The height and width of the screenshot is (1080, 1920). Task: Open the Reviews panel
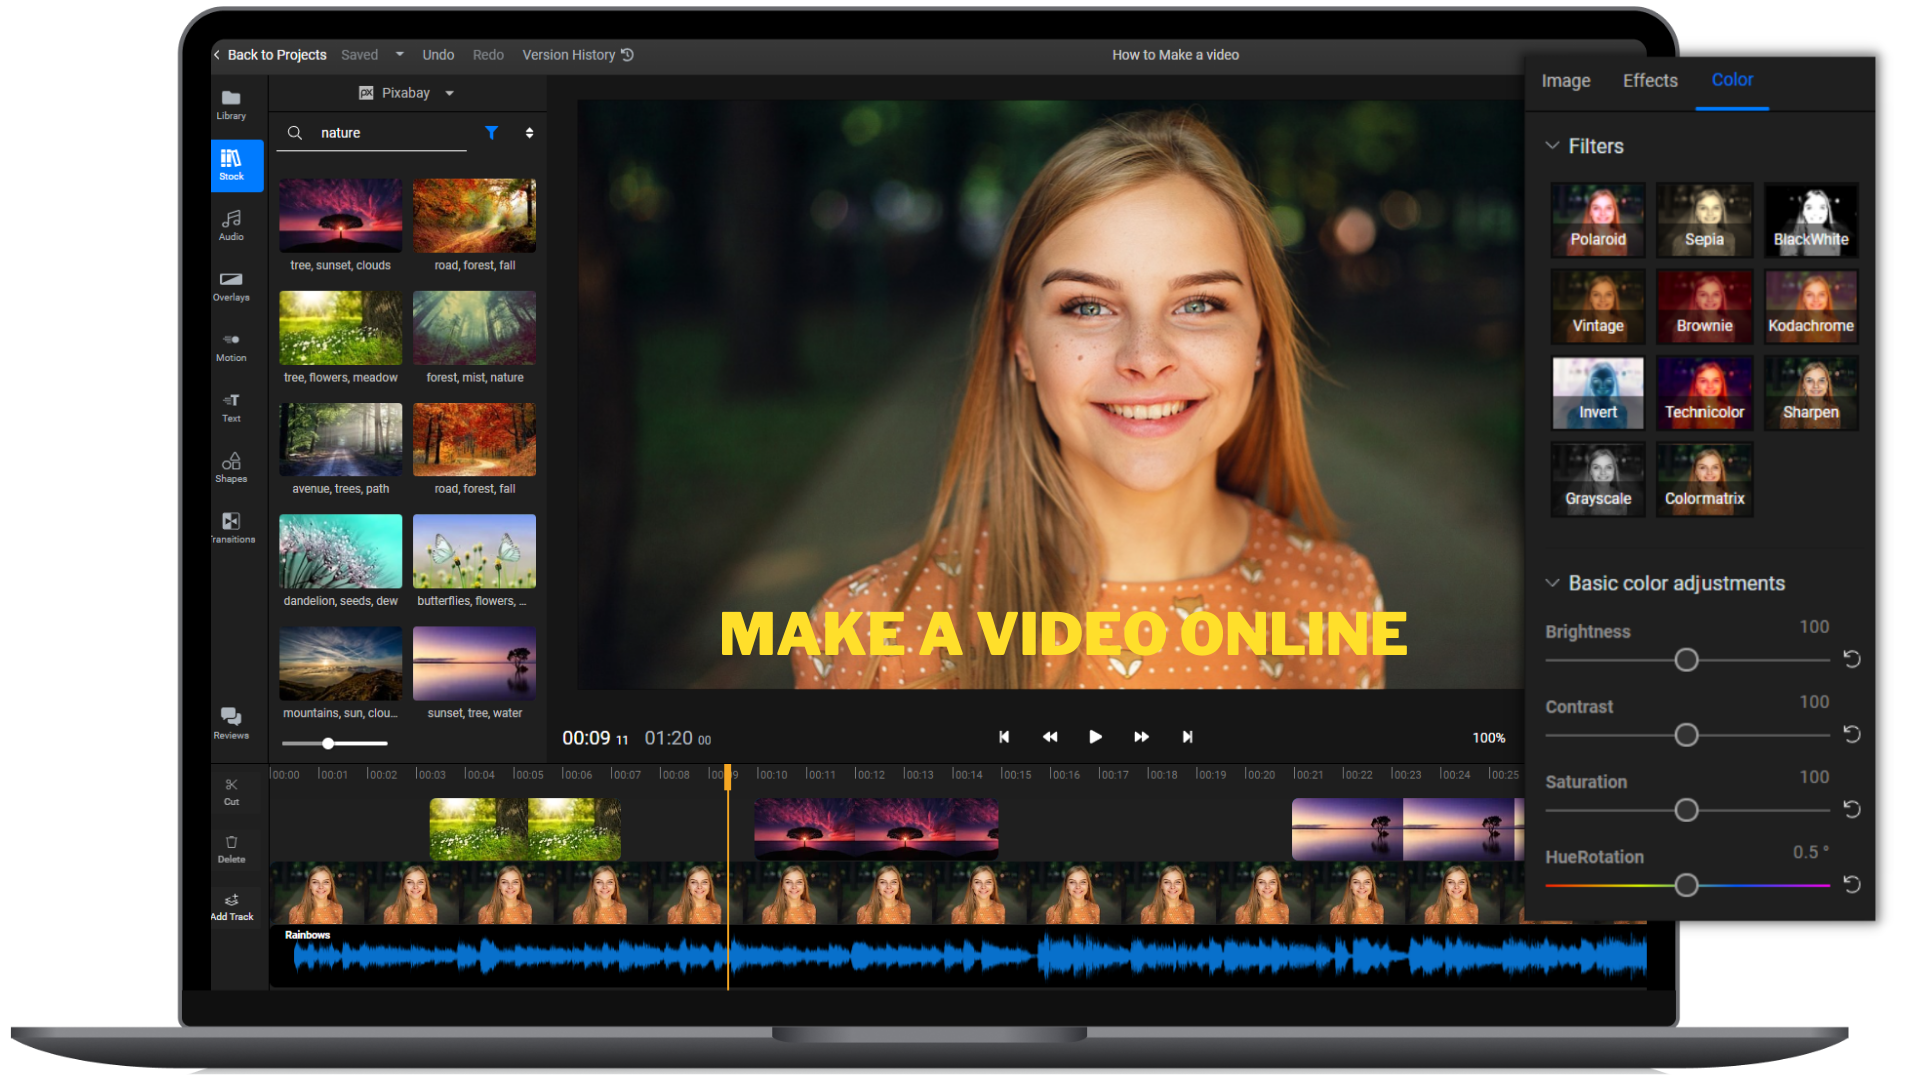231,723
